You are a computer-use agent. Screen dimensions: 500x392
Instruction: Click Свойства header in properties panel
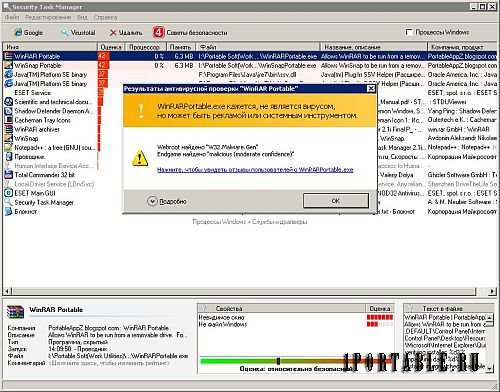[282, 308]
